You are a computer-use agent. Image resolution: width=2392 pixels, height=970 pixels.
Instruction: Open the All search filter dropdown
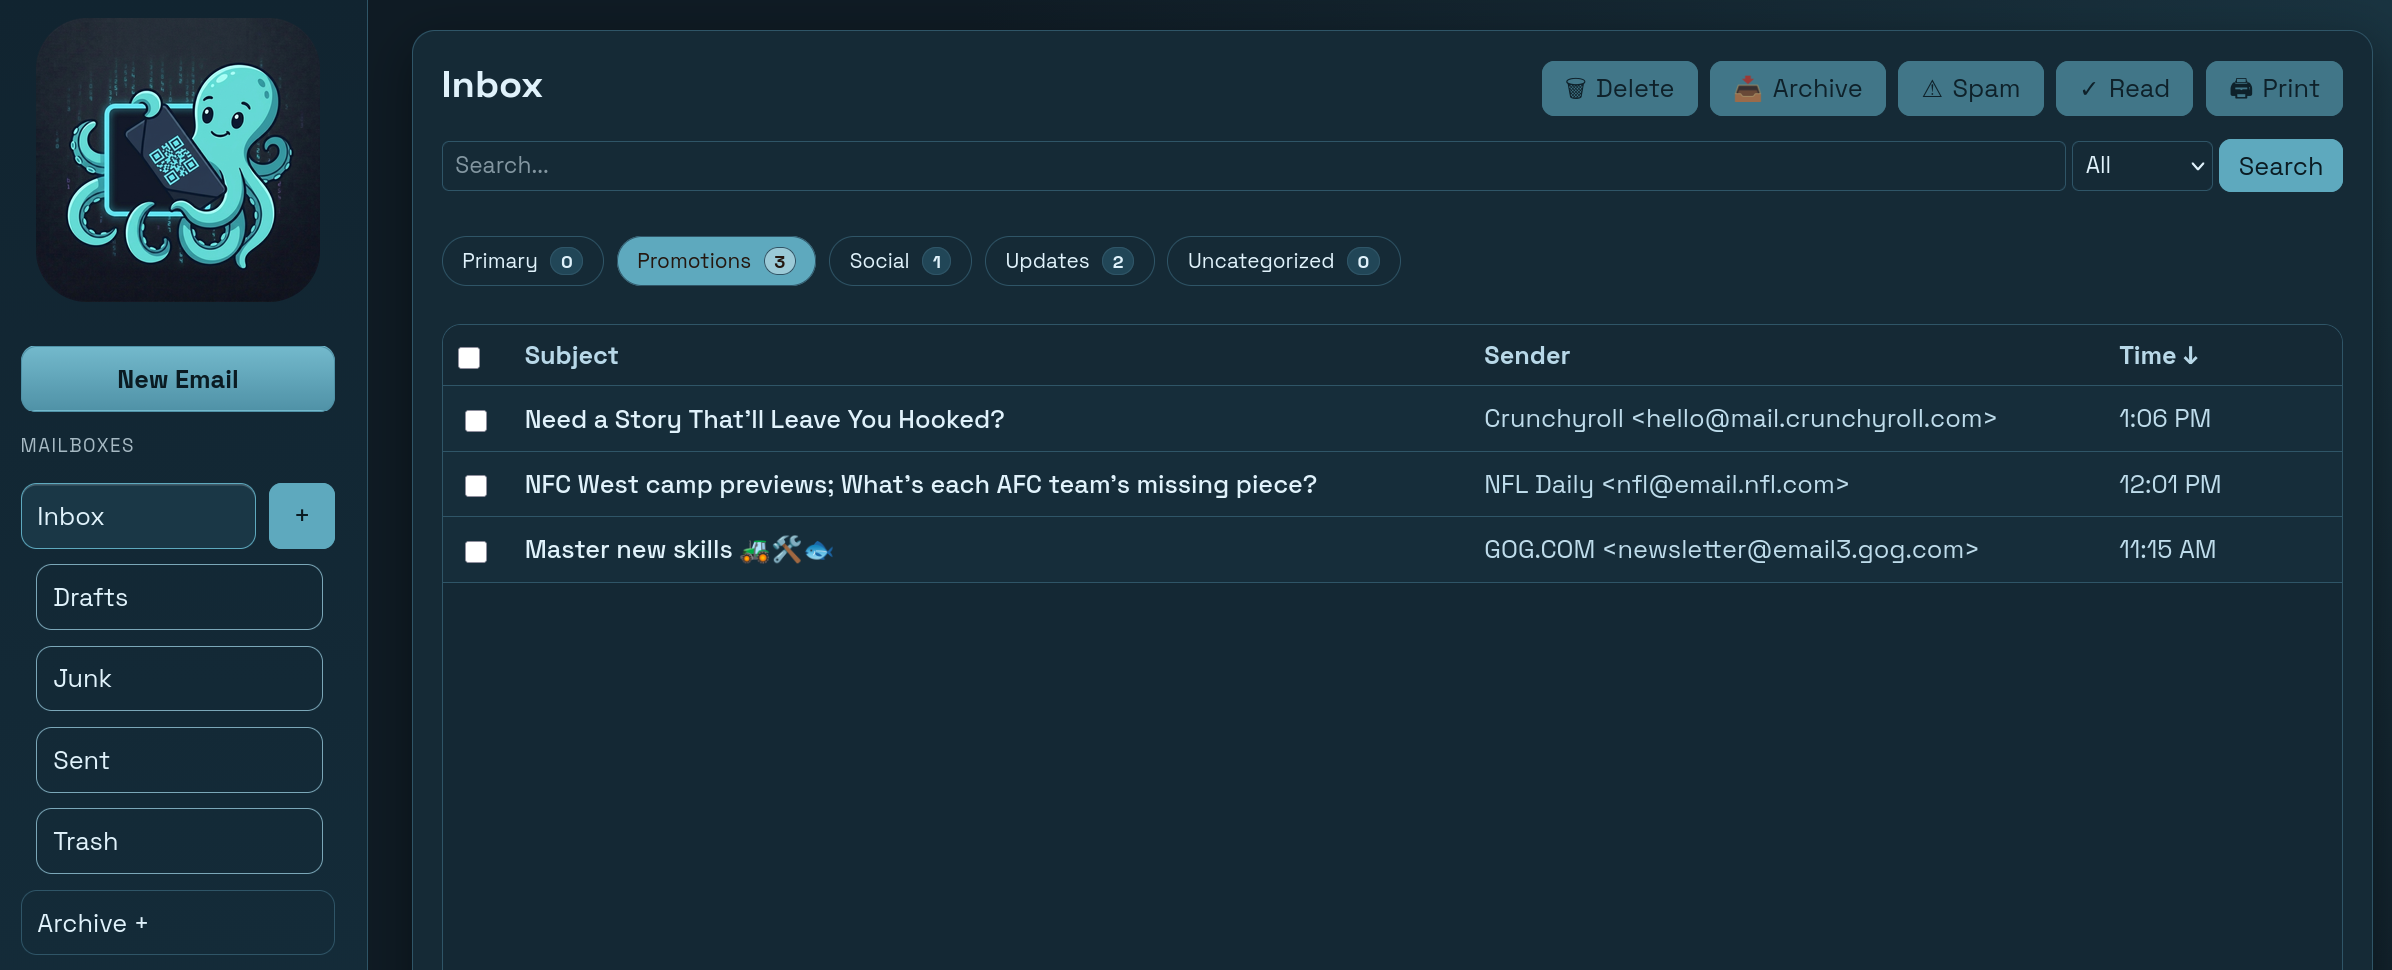coord(2142,166)
